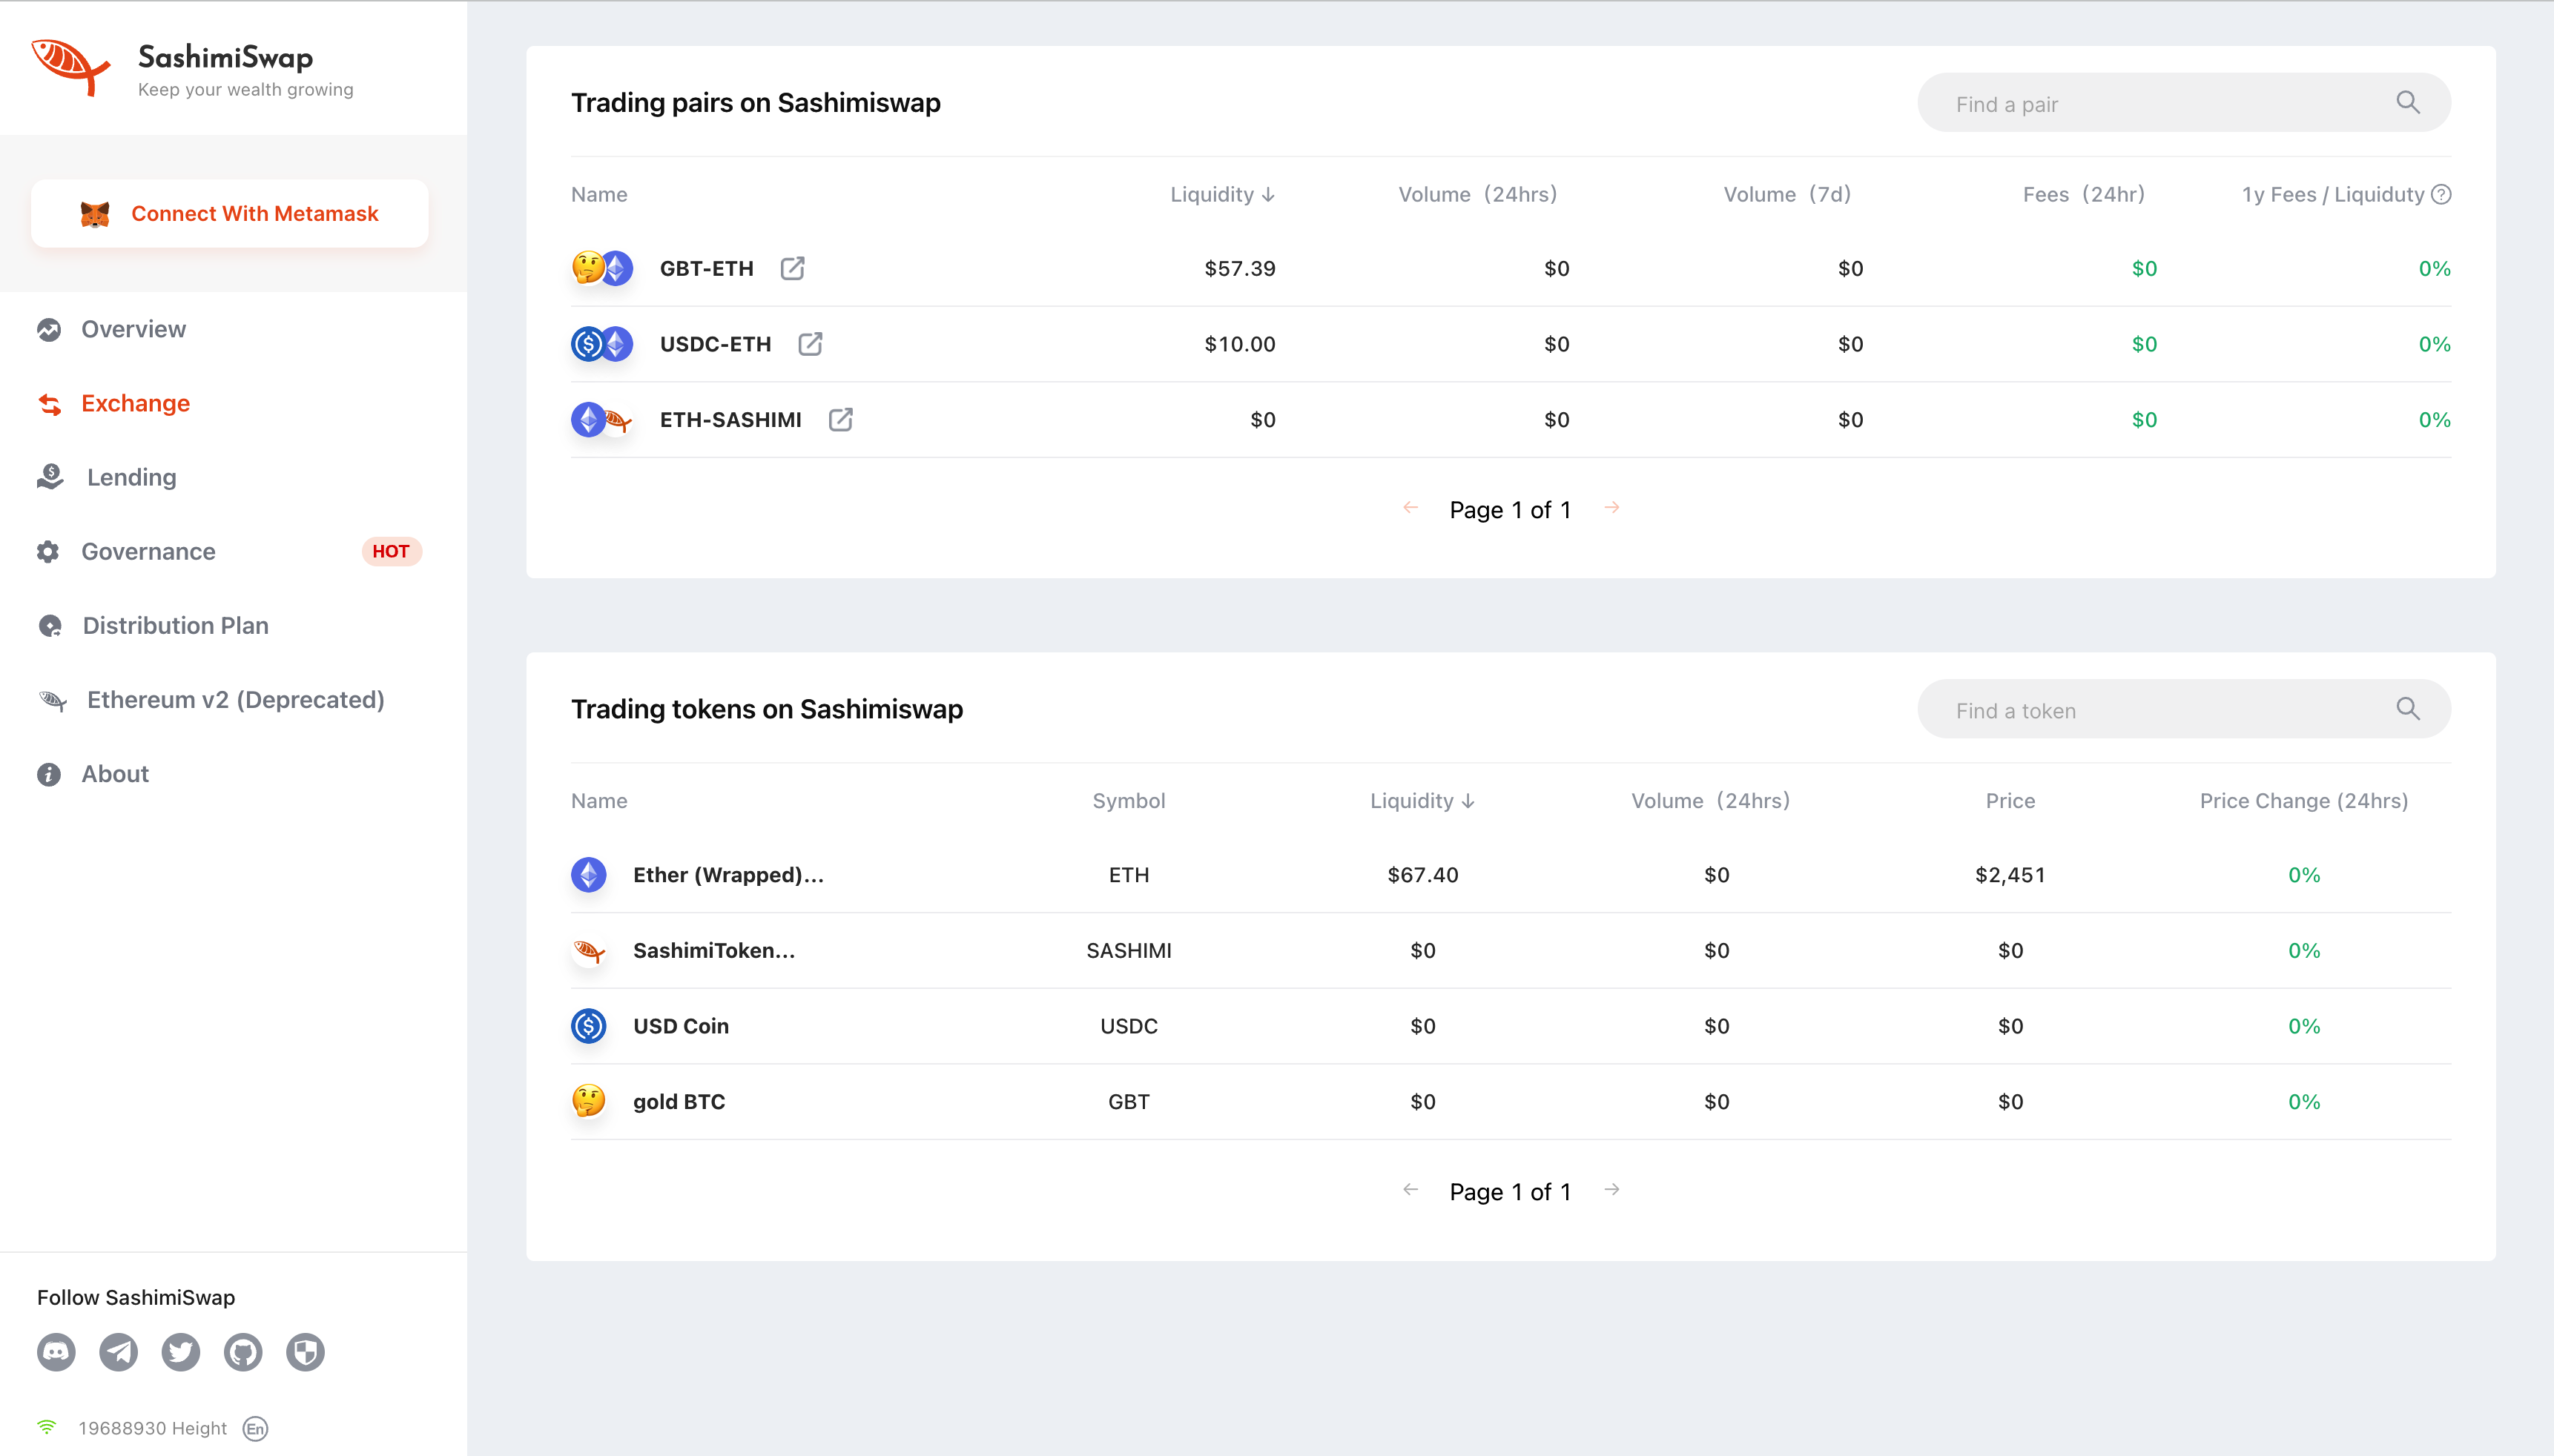Click the ETH-SASHIMI token pair icon
The width and height of the screenshot is (2554, 1456).
[602, 420]
